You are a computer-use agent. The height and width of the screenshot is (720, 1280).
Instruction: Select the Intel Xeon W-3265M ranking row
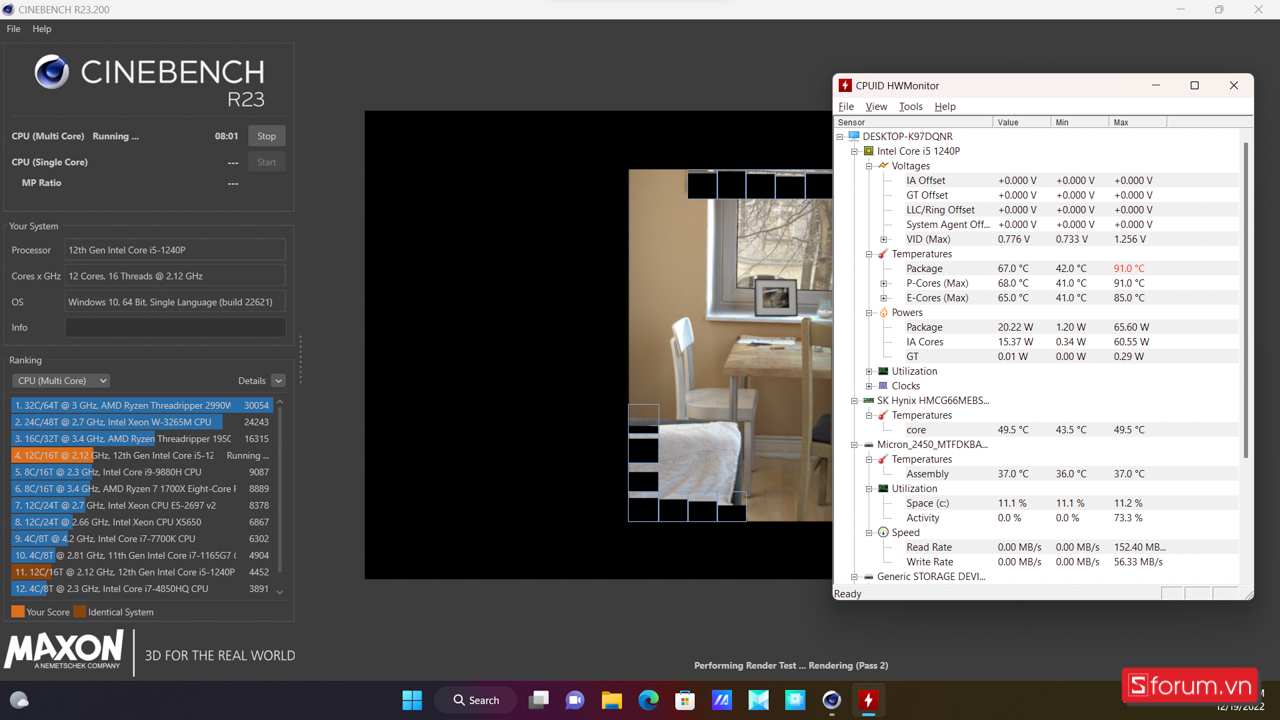(x=142, y=422)
